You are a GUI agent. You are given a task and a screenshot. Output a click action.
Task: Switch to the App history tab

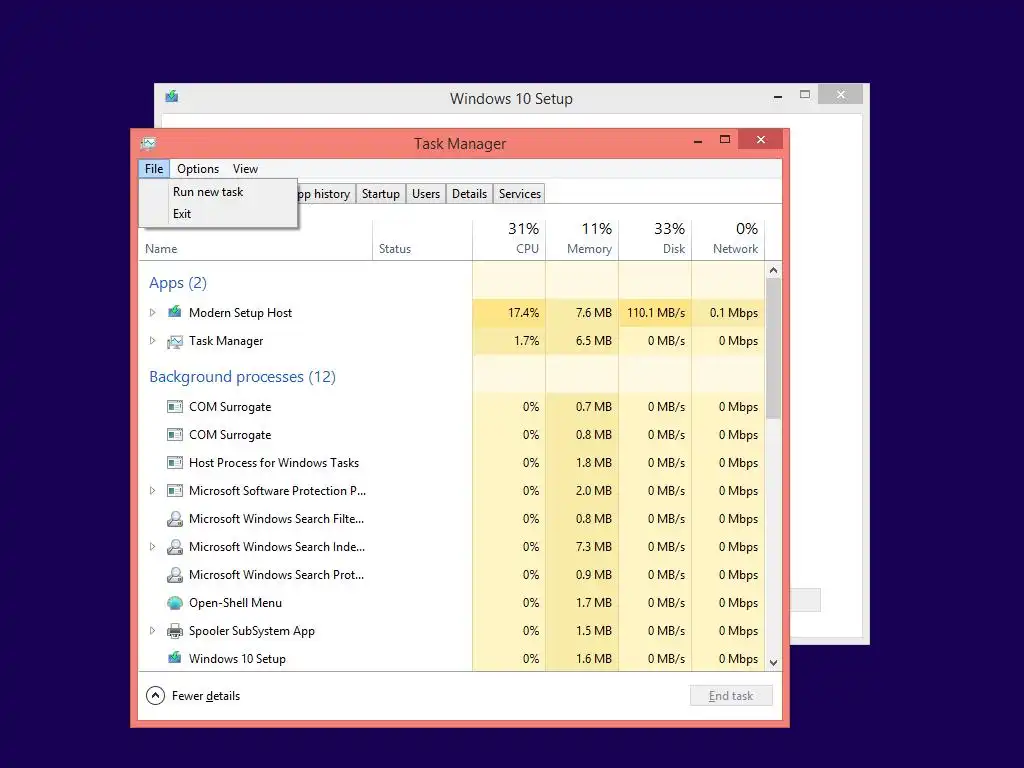325,194
